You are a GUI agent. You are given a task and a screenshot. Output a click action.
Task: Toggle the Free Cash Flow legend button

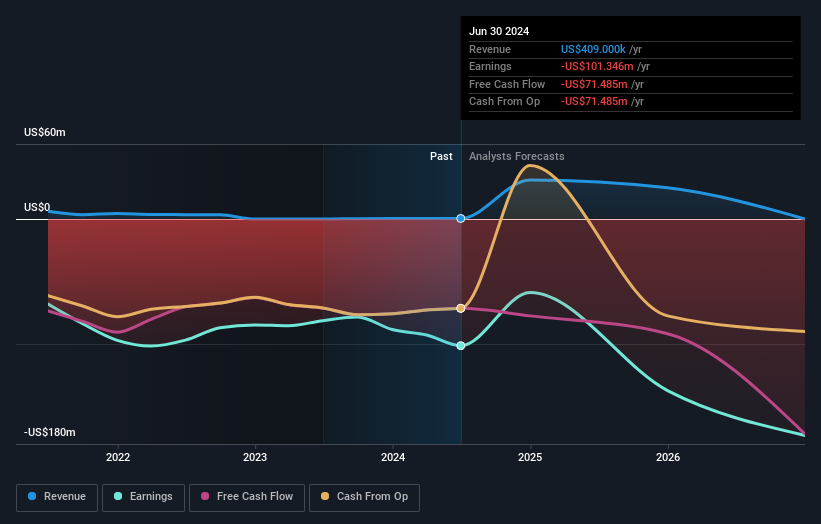coord(247,497)
